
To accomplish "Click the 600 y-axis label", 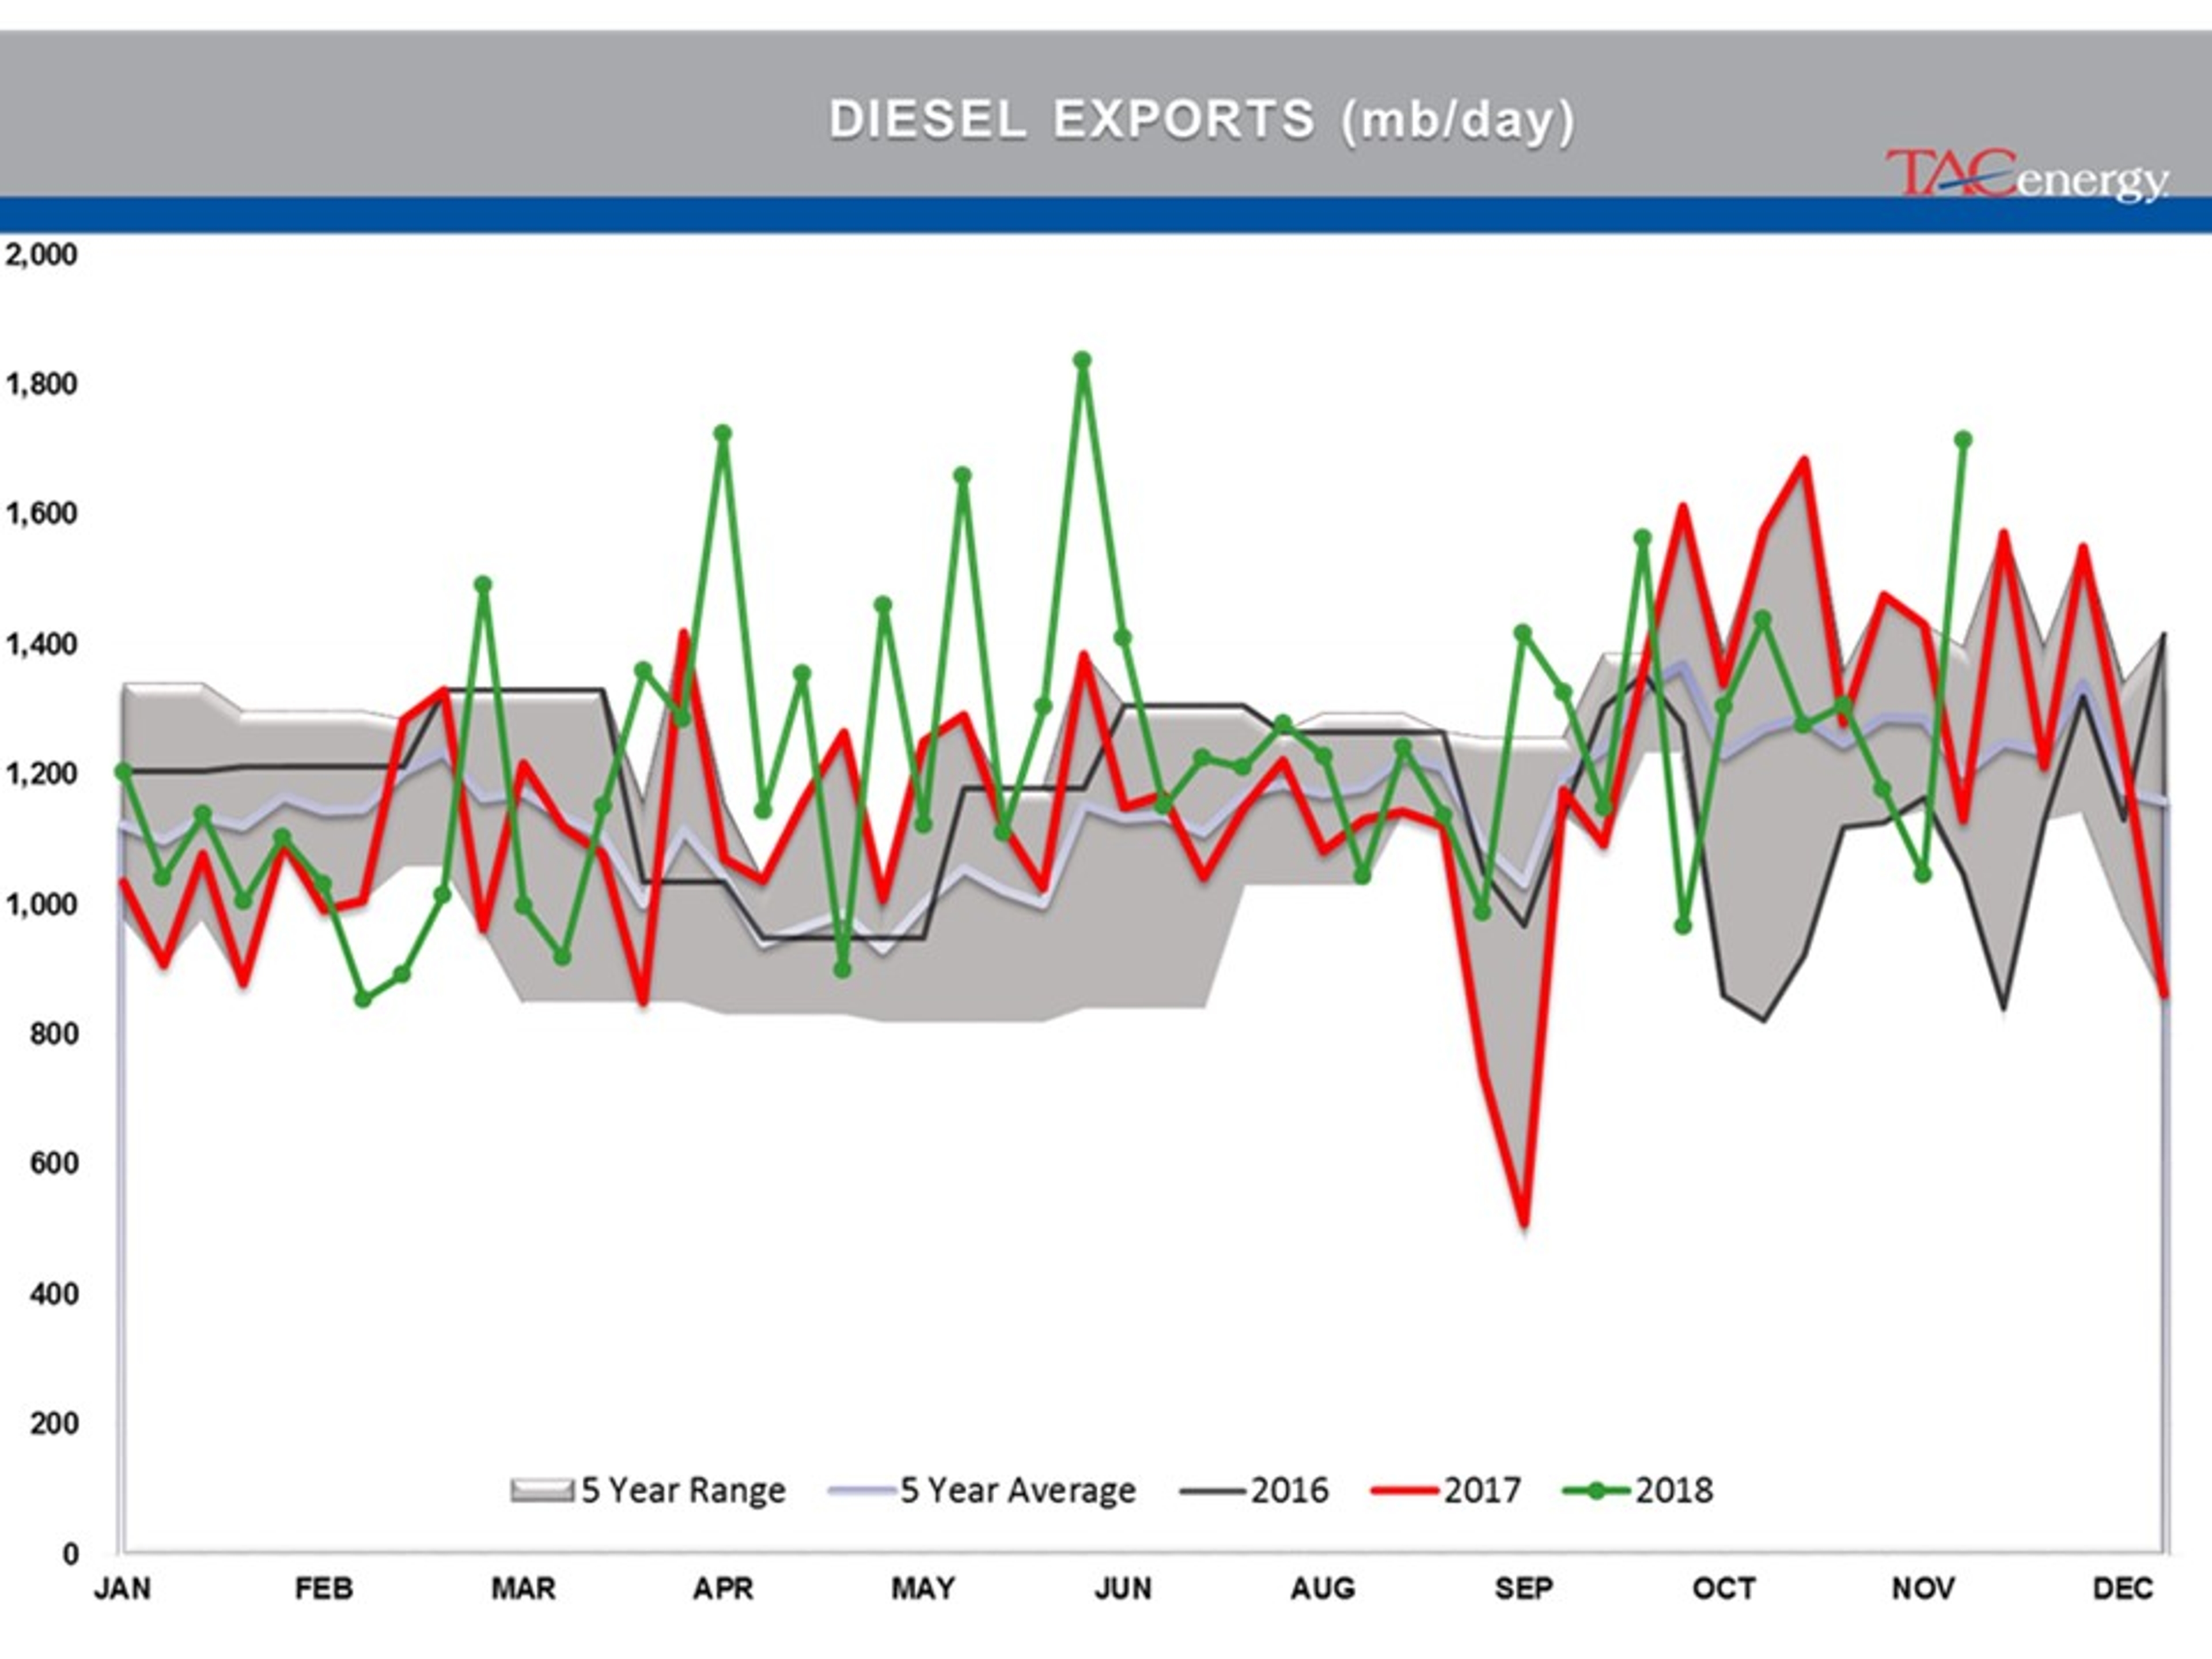I will tap(54, 1164).
